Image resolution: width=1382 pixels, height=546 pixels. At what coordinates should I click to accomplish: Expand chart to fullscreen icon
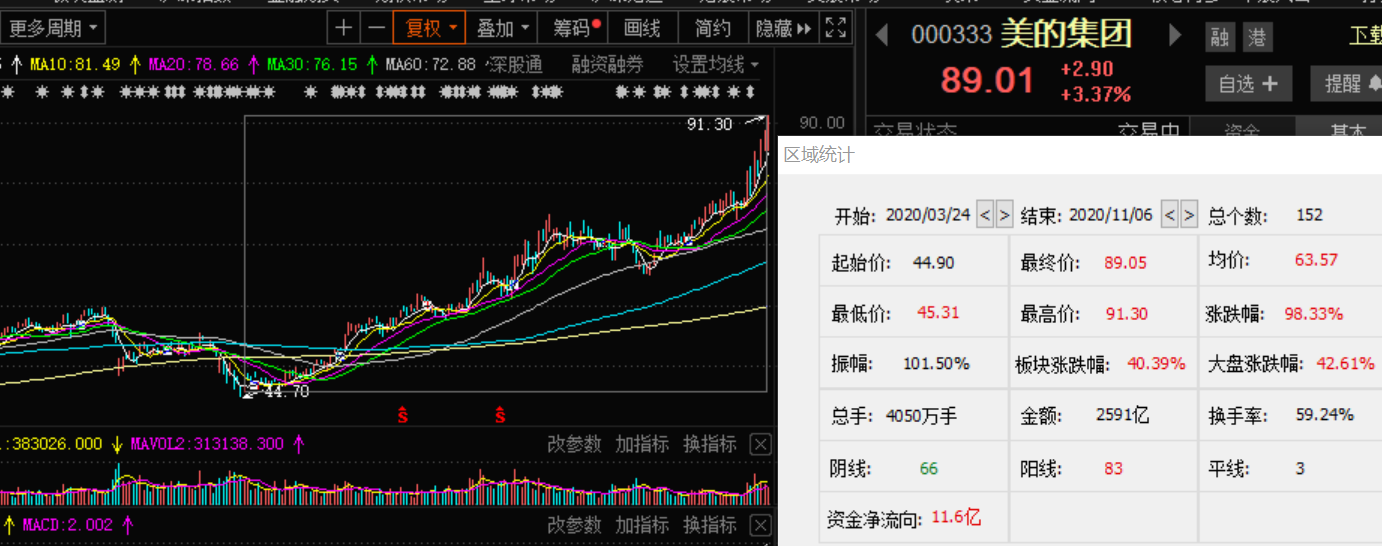tap(836, 28)
